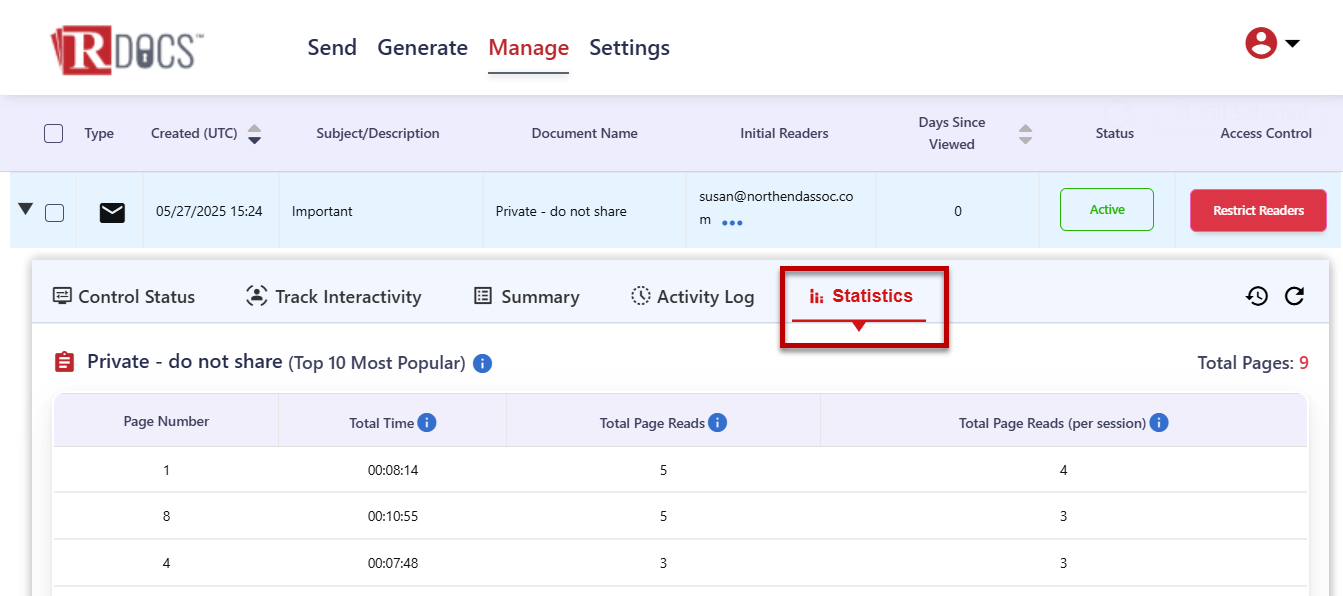The height and width of the screenshot is (596, 1343).
Task: Click the history clock icon
Action: [1257, 296]
